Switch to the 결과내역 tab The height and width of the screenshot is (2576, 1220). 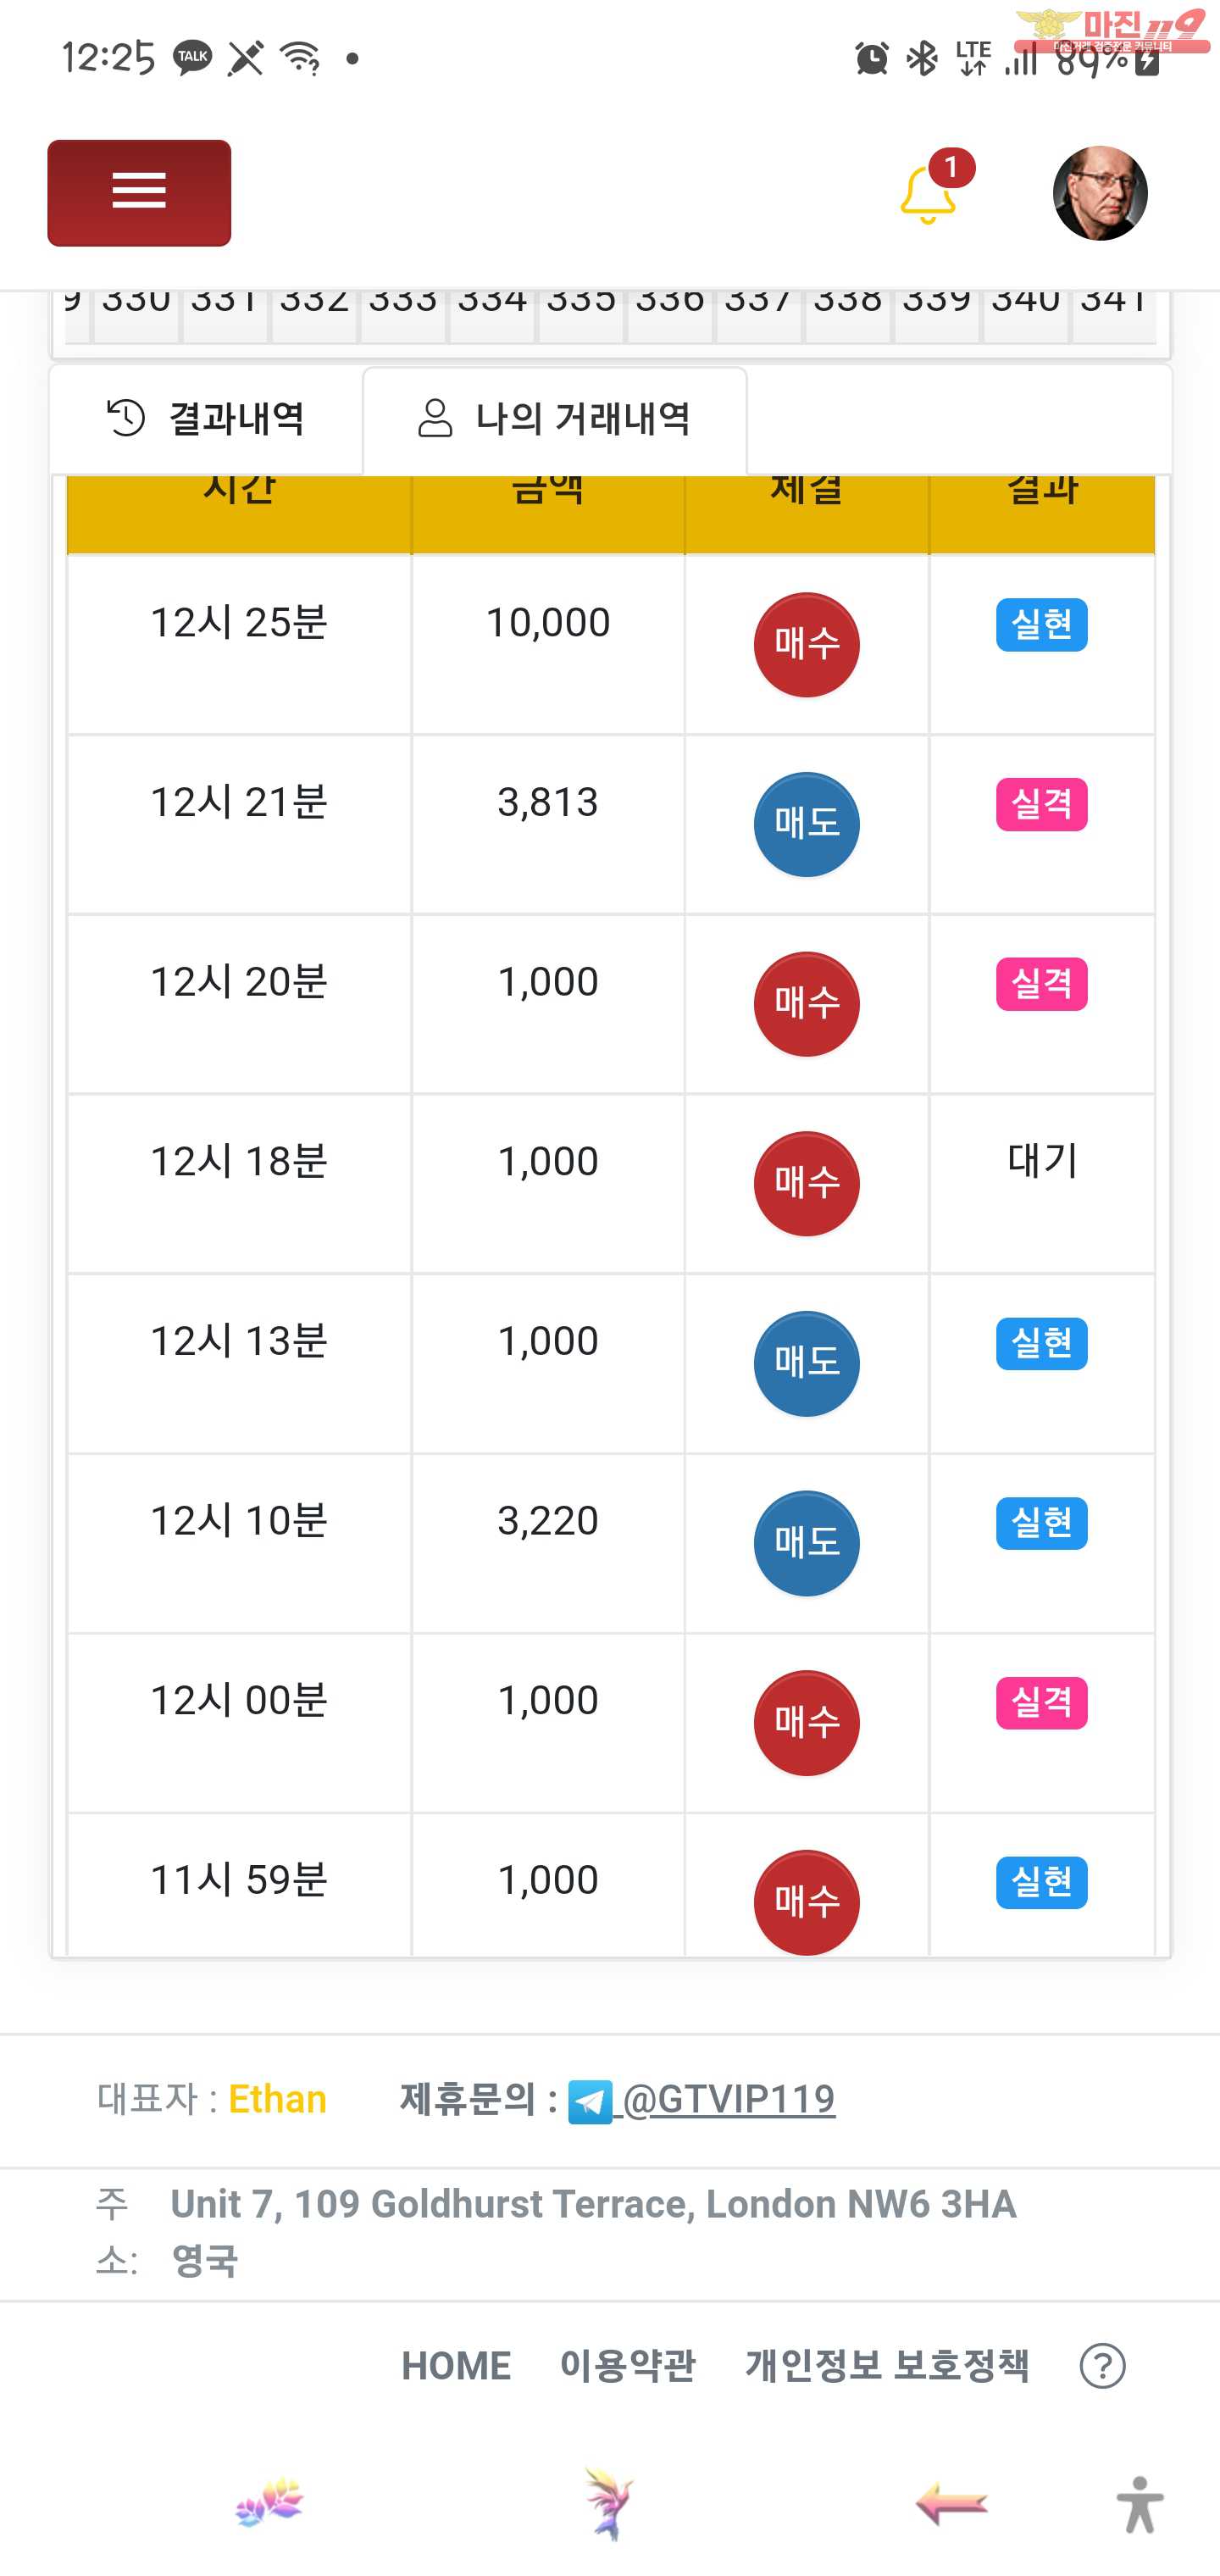[206, 418]
